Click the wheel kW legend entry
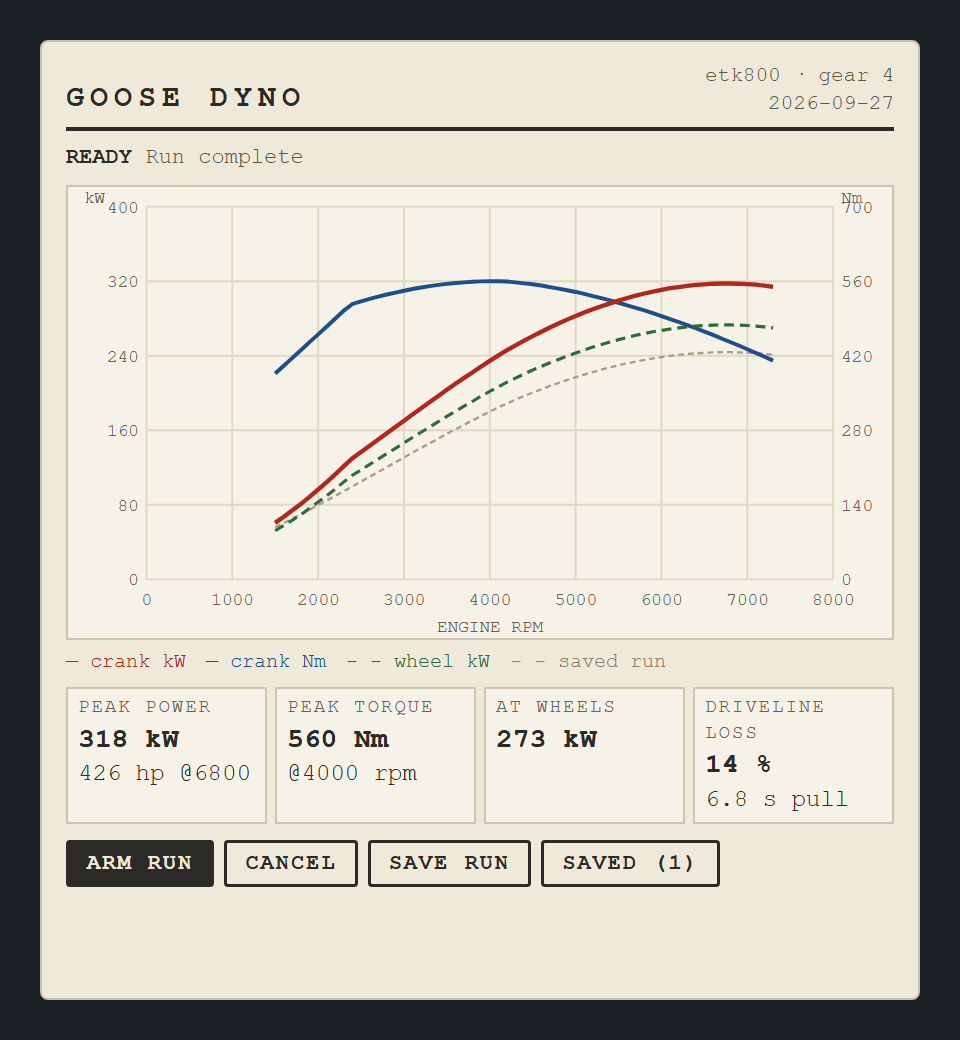This screenshot has height=1040, width=960. click(x=419, y=661)
